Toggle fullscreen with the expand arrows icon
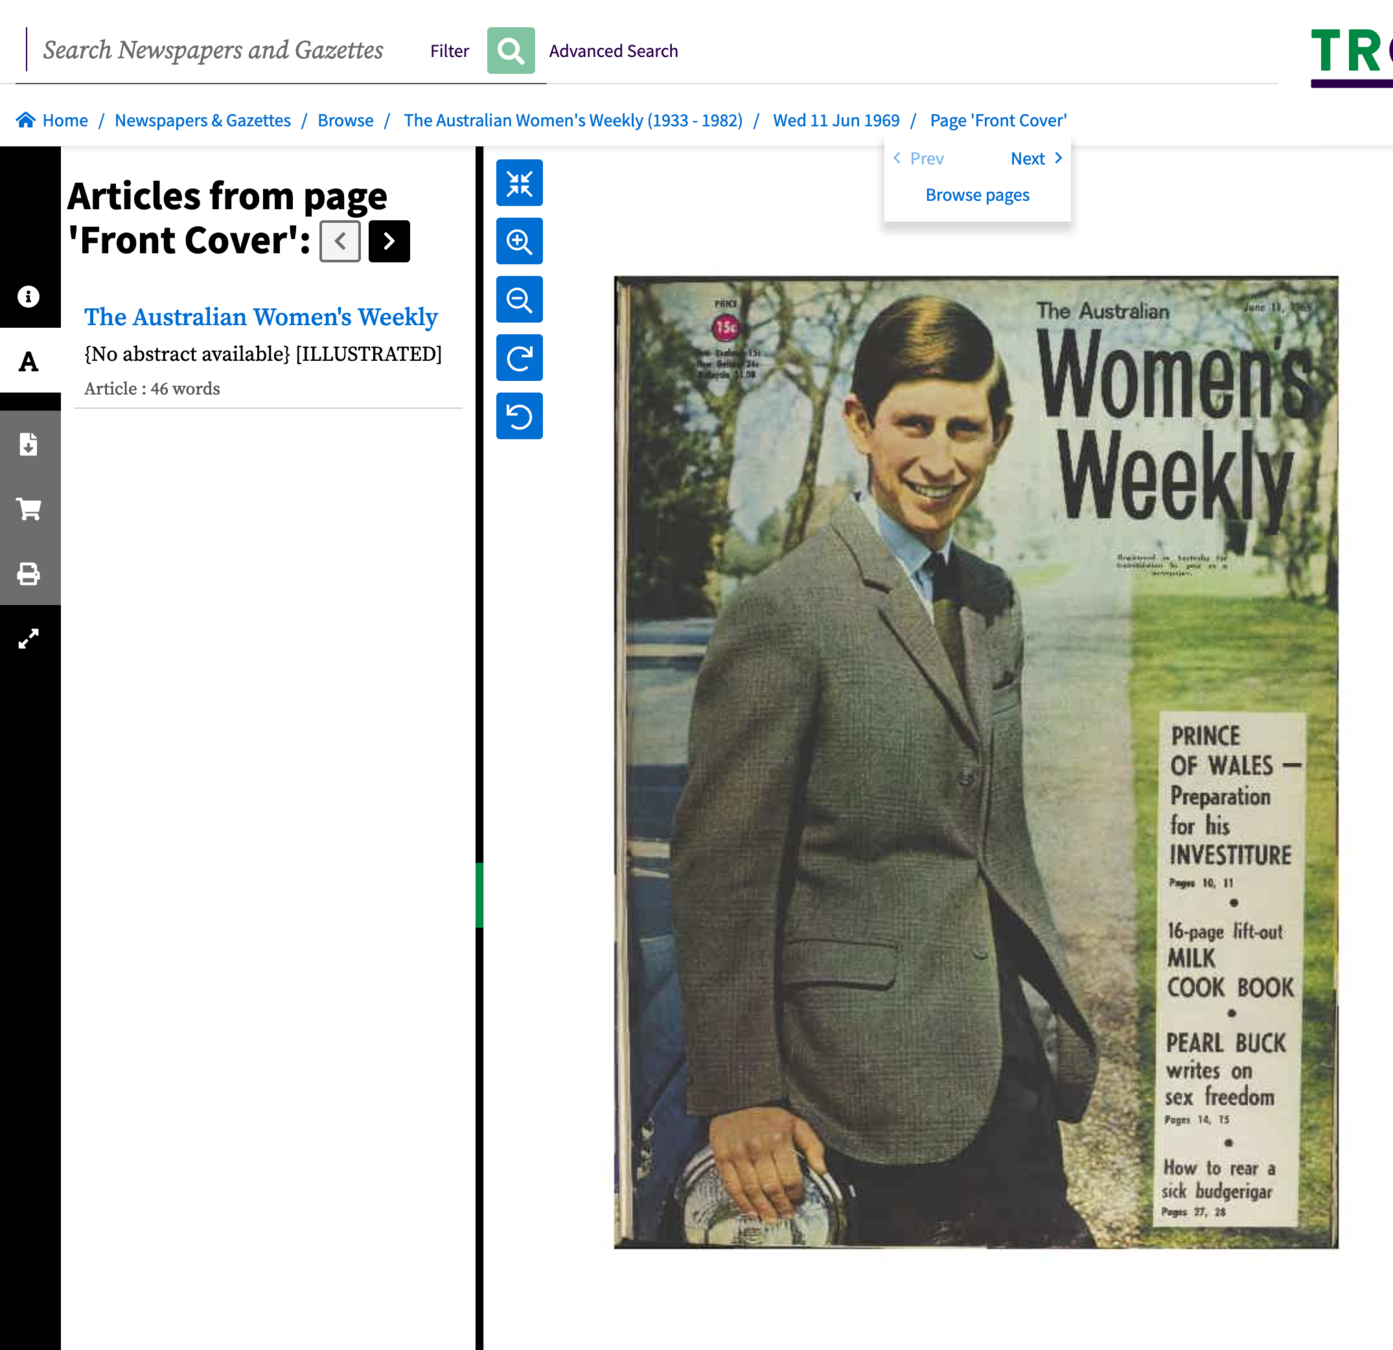1393x1350 pixels. (x=29, y=638)
